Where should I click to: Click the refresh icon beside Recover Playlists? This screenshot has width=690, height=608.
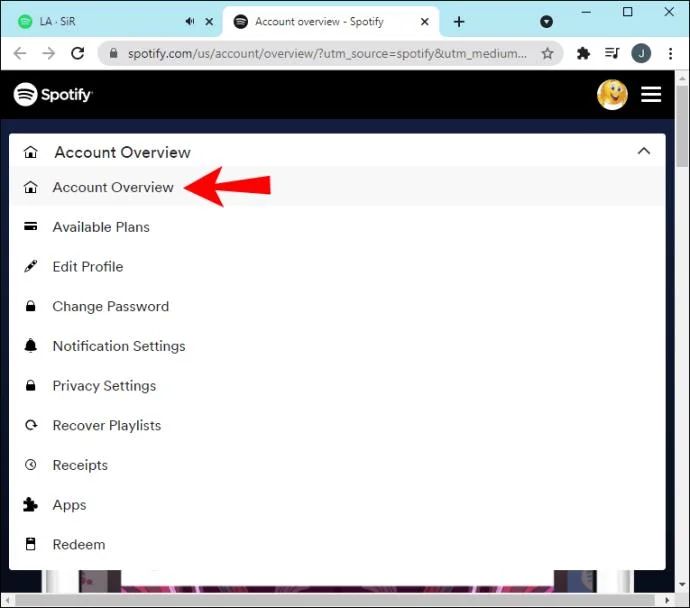[31, 425]
